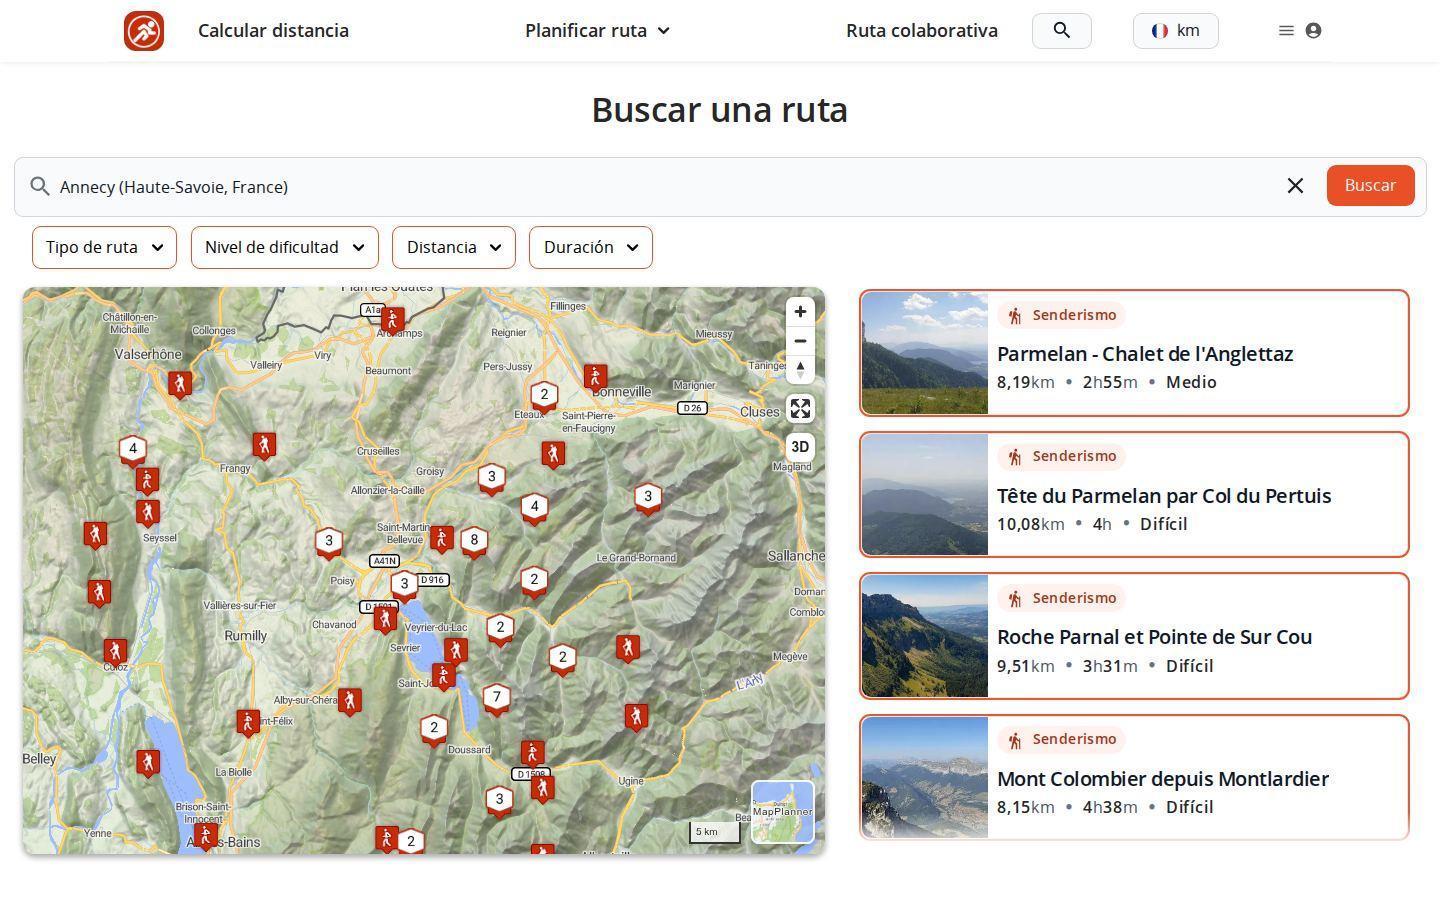This screenshot has height=900, width=1440.
Task: Zoom out on the map
Action: pyautogui.click(x=800, y=341)
